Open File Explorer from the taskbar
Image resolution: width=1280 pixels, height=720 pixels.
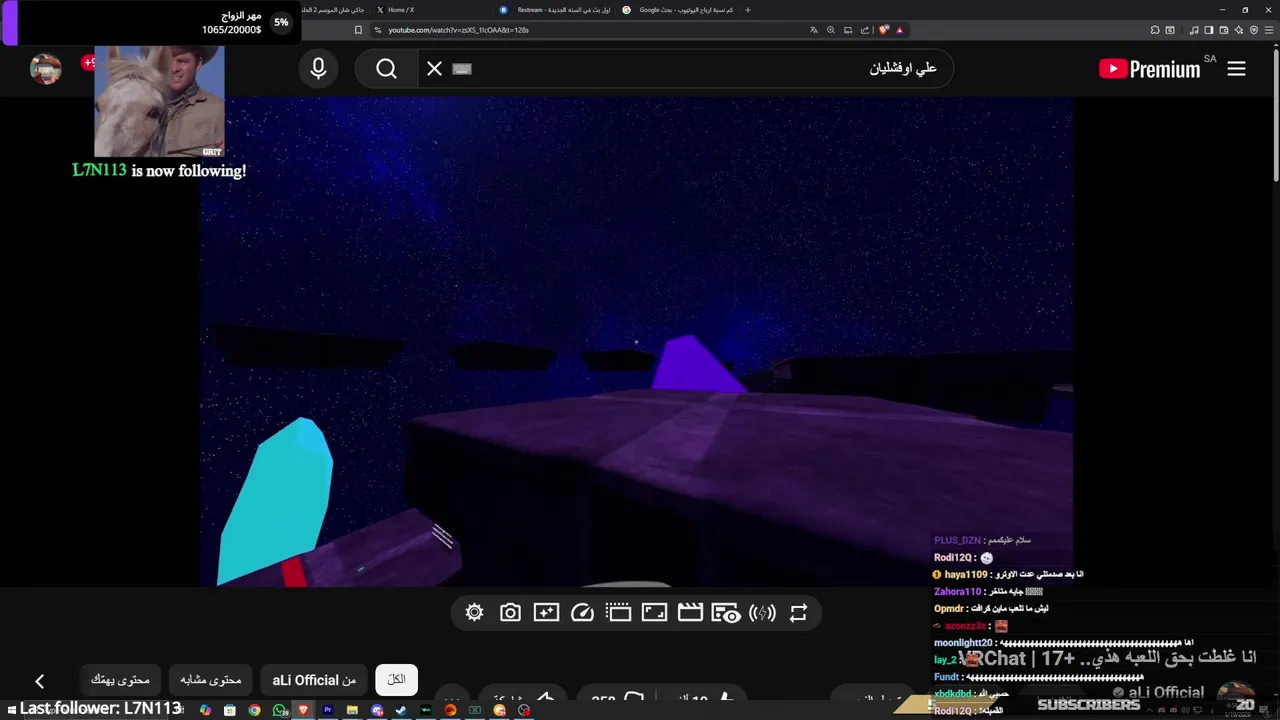[x=352, y=710]
